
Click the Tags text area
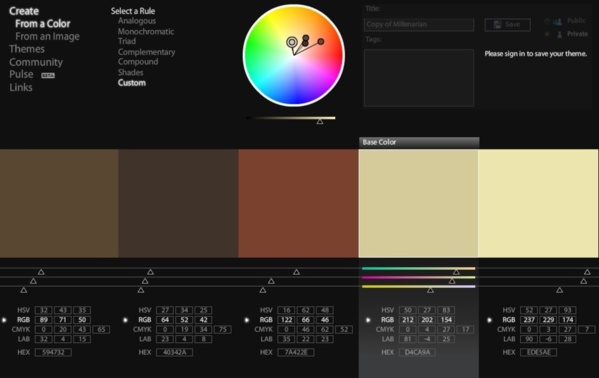click(419, 78)
